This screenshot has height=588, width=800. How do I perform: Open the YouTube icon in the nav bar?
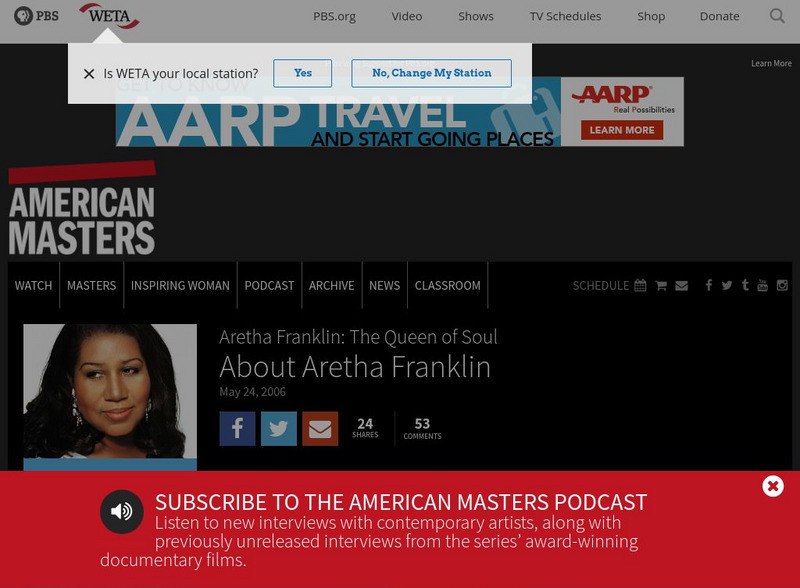click(762, 285)
